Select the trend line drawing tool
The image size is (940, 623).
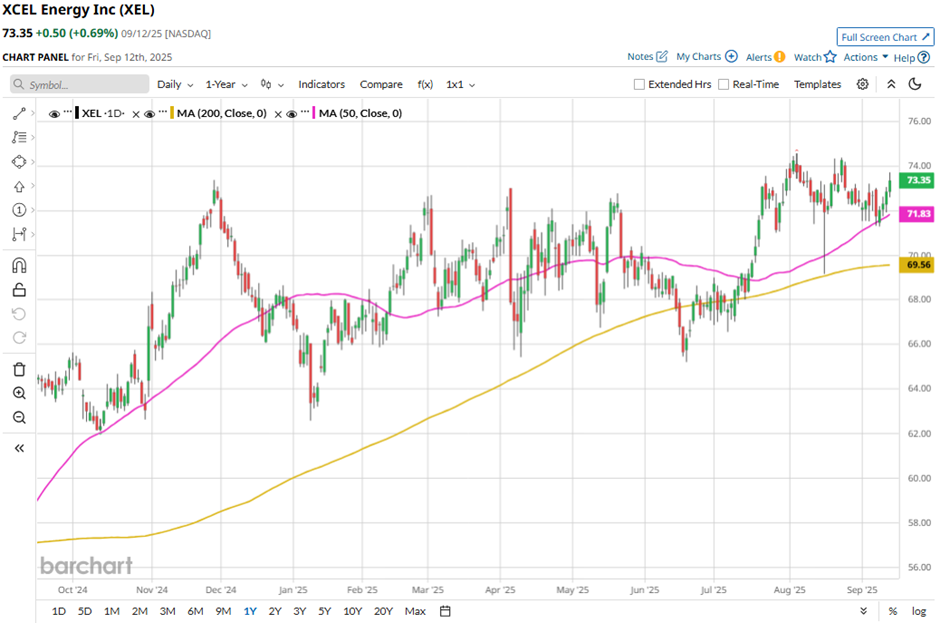(x=19, y=113)
